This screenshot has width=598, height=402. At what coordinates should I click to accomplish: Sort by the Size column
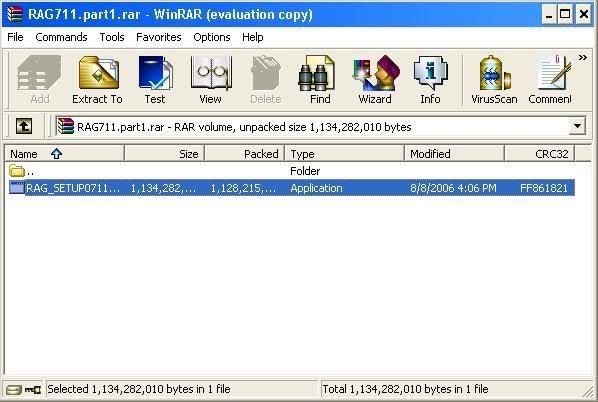pyautogui.click(x=164, y=154)
